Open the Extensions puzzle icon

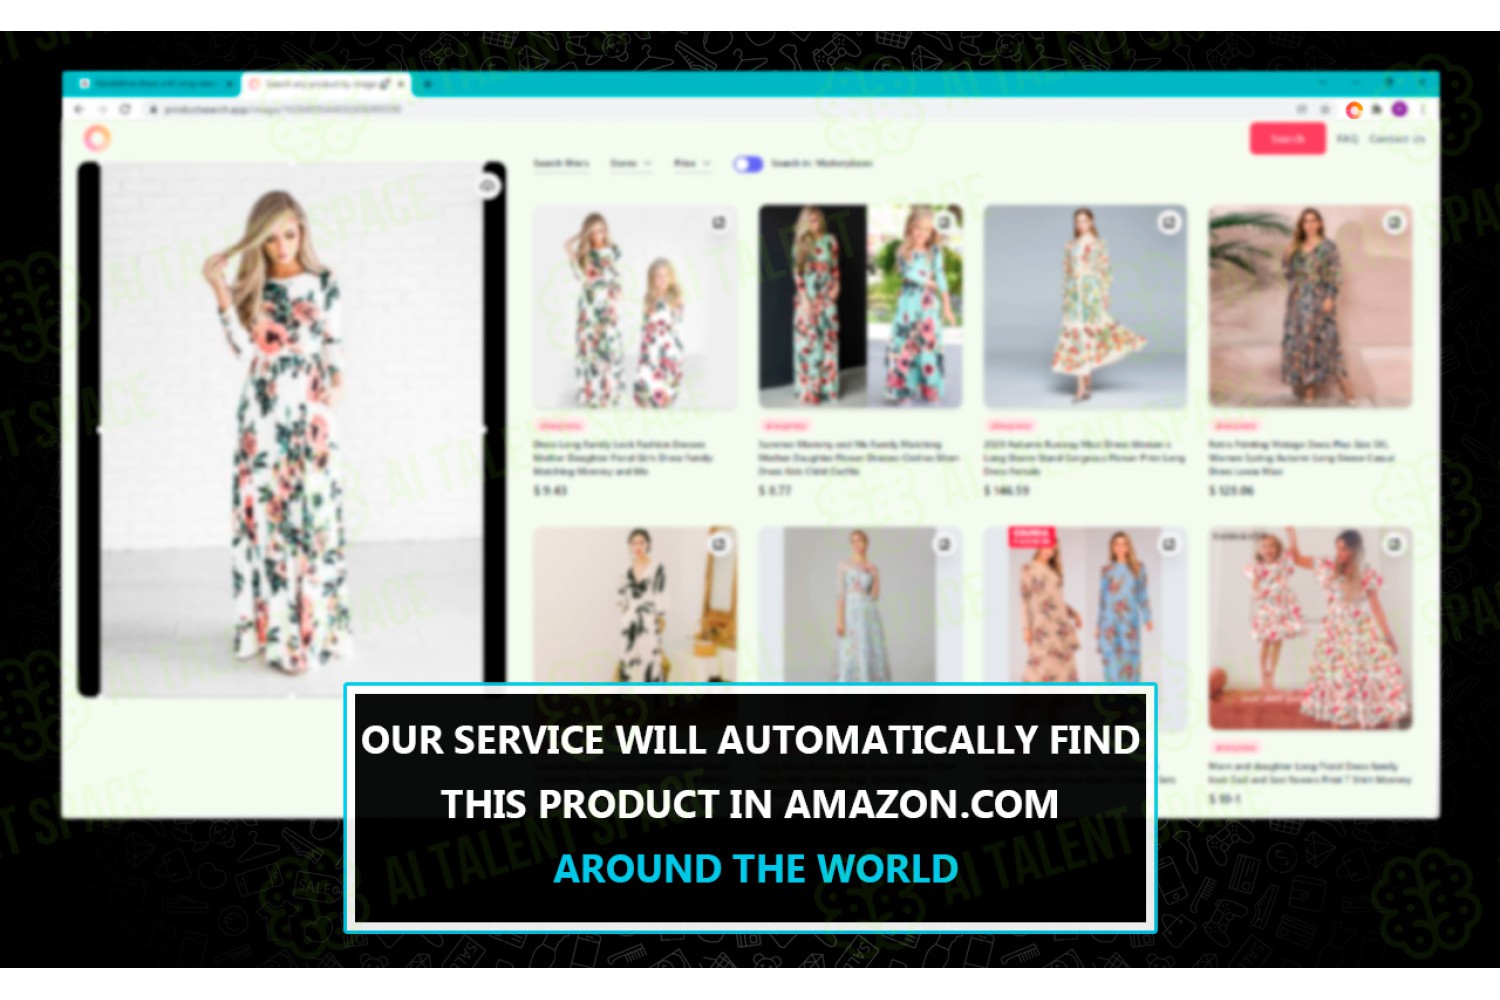click(1377, 109)
